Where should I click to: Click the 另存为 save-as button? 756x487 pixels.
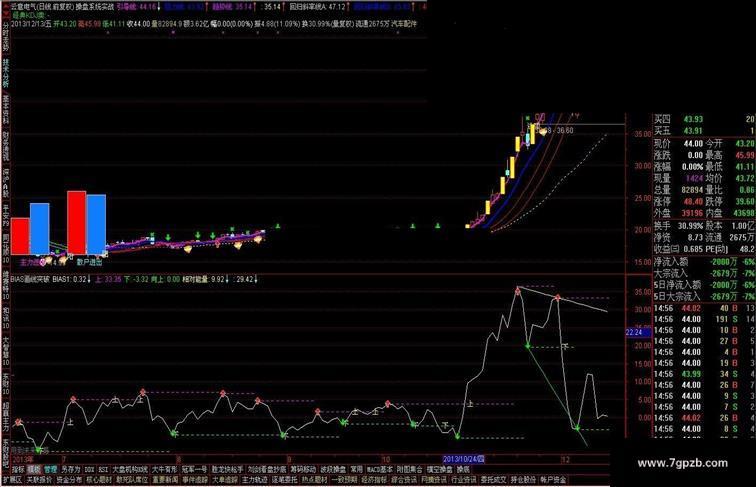click(71, 469)
